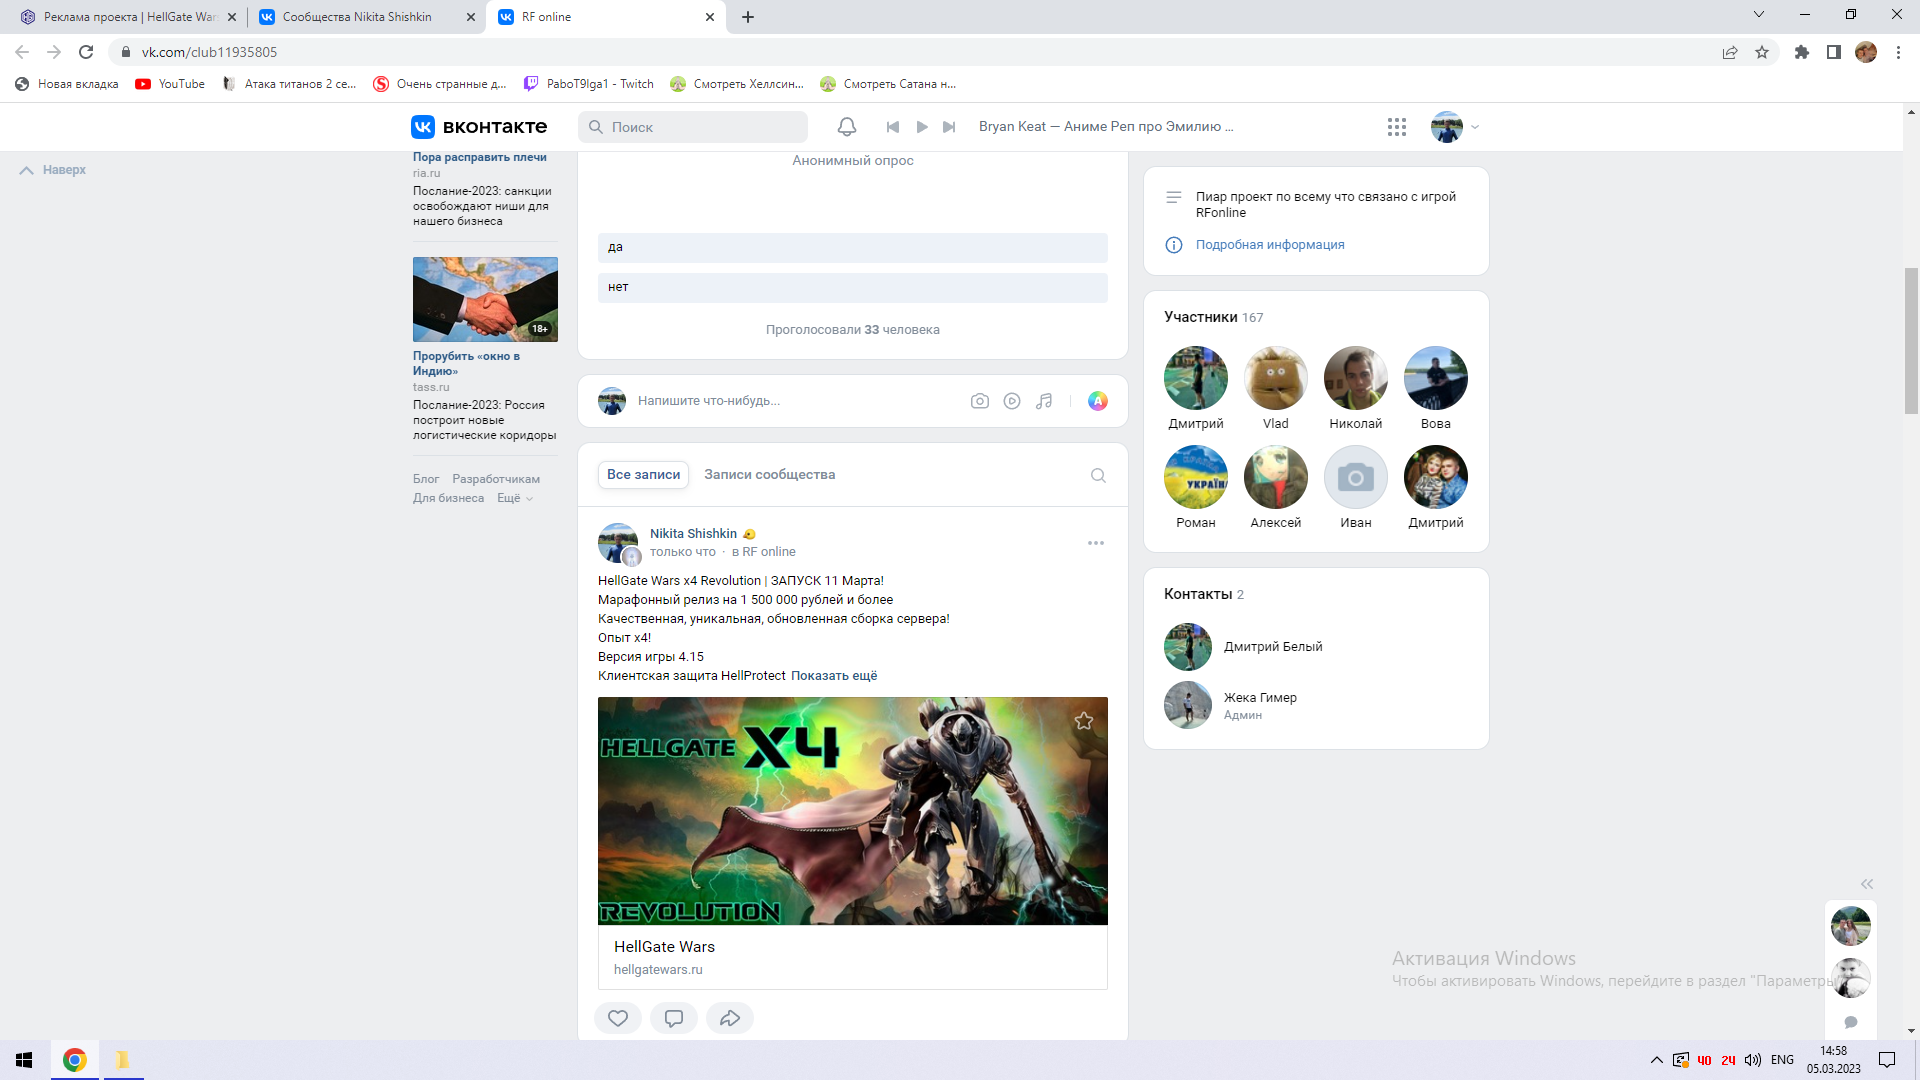The height and width of the screenshot is (1080, 1920).
Task: Switch to 'Сообщества Nikita Shishkin' tab
Action: pyautogui.click(x=367, y=17)
